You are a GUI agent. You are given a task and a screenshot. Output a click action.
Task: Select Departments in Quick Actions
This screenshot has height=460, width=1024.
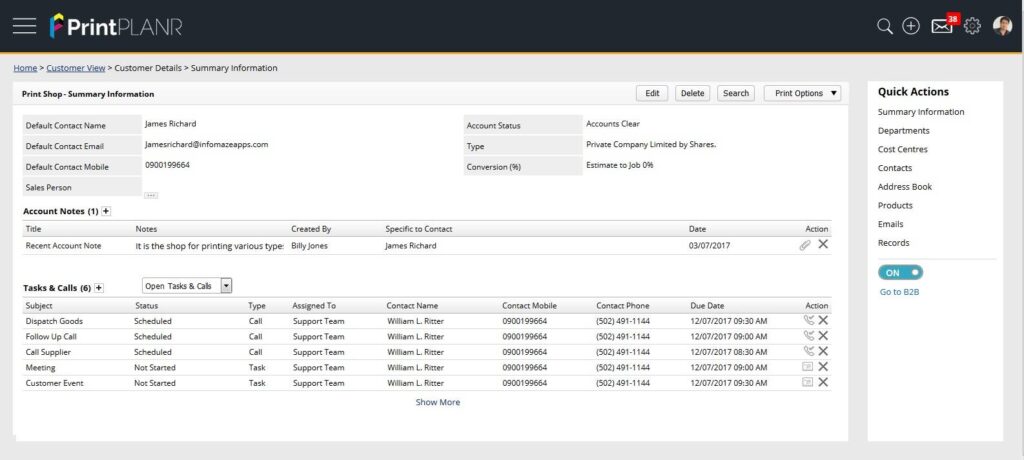coord(903,131)
